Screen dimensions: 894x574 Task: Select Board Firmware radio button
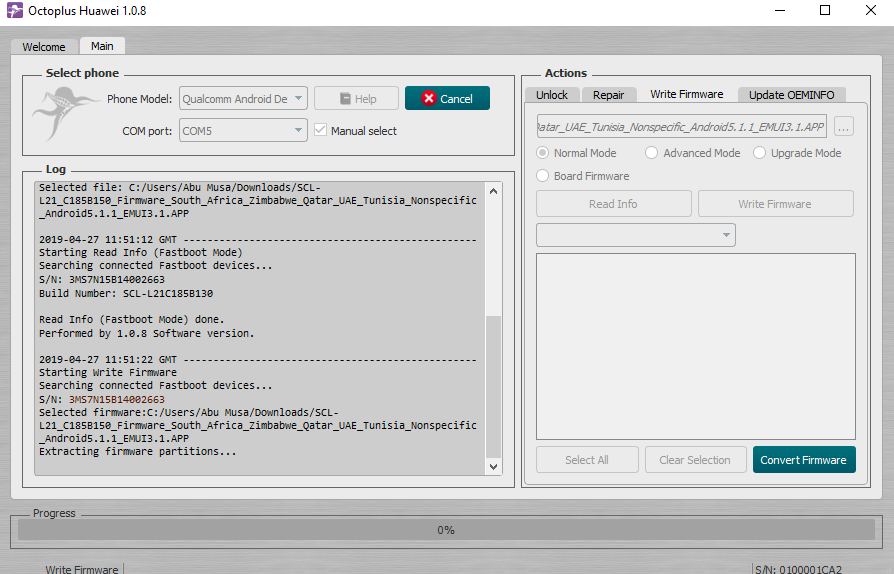[x=543, y=176]
